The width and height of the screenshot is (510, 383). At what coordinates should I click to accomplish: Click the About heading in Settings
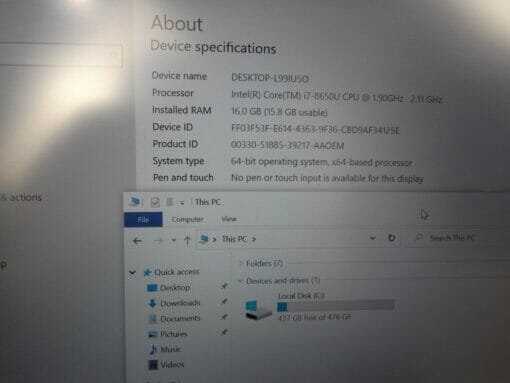coord(177,24)
